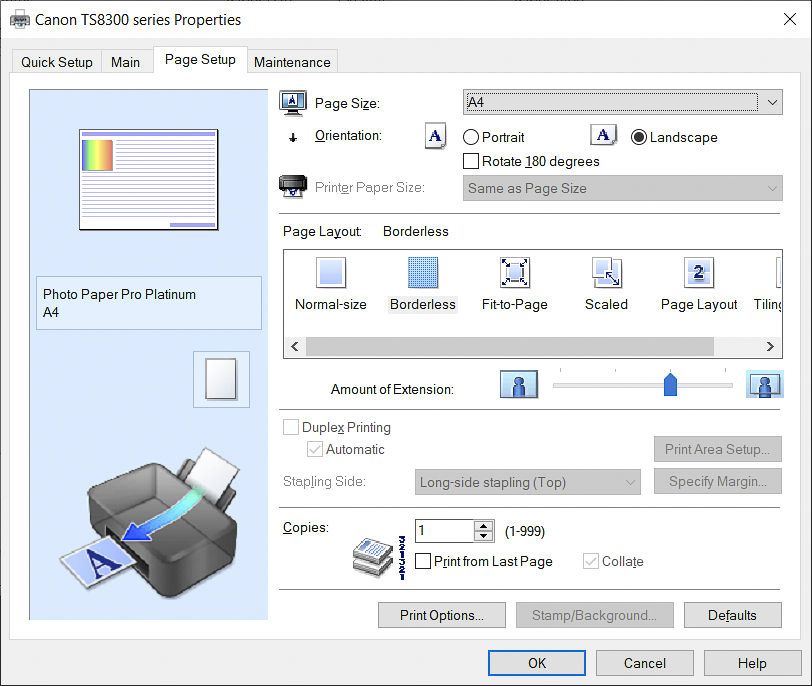Restore settings with Defaults button
Screen dimensions: 812x686
click(x=732, y=615)
